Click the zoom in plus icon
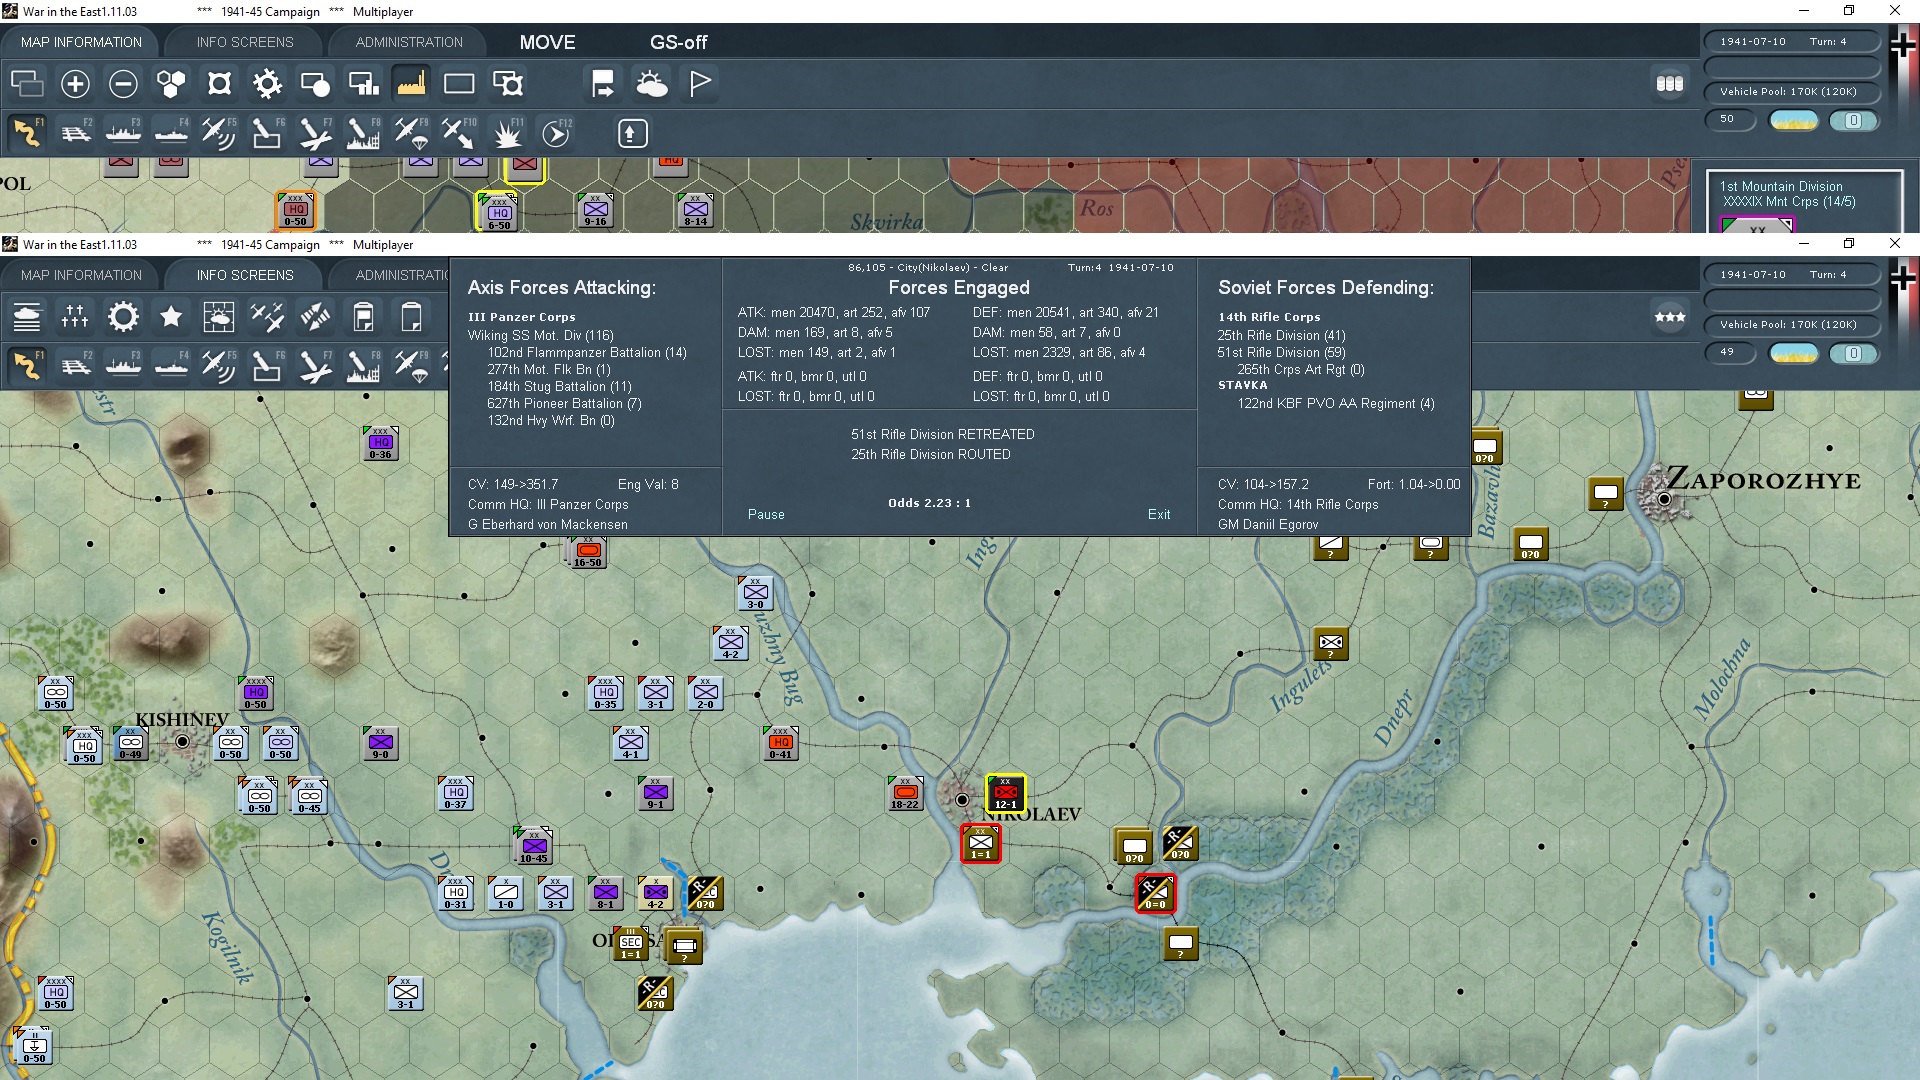Screen dimensions: 1920x1080 click(x=75, y=84)
